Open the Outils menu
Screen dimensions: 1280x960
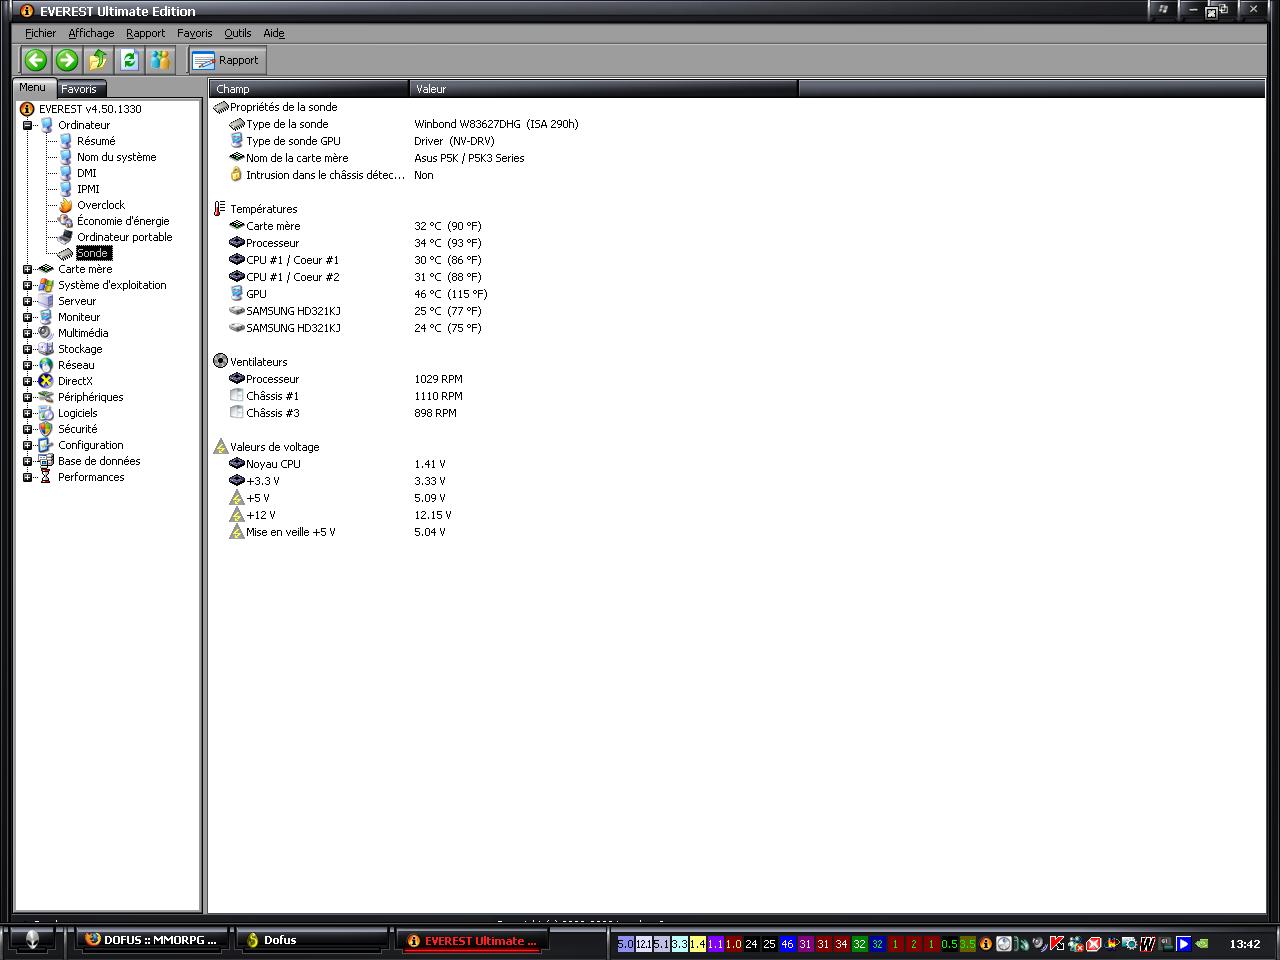[238, 33]
